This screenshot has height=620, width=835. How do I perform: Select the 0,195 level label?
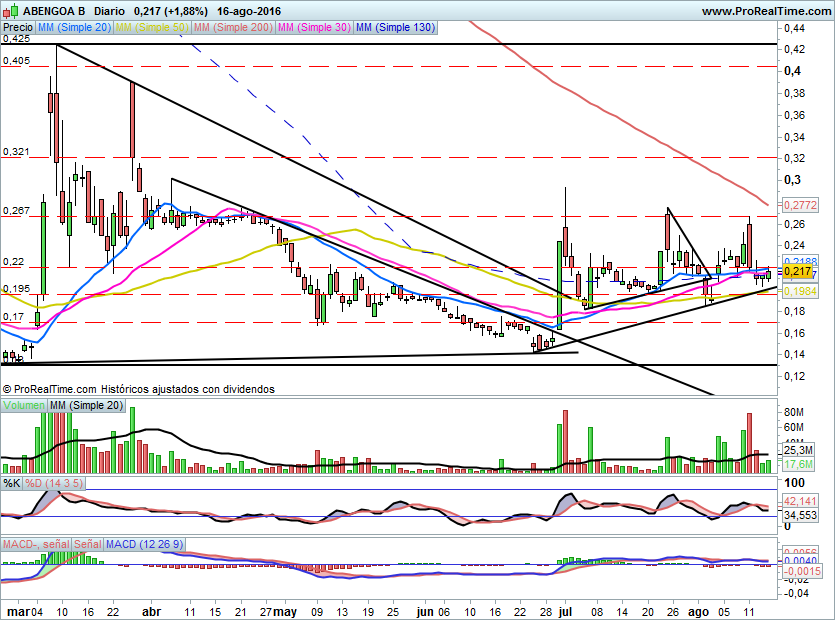(x=16, y=289)
